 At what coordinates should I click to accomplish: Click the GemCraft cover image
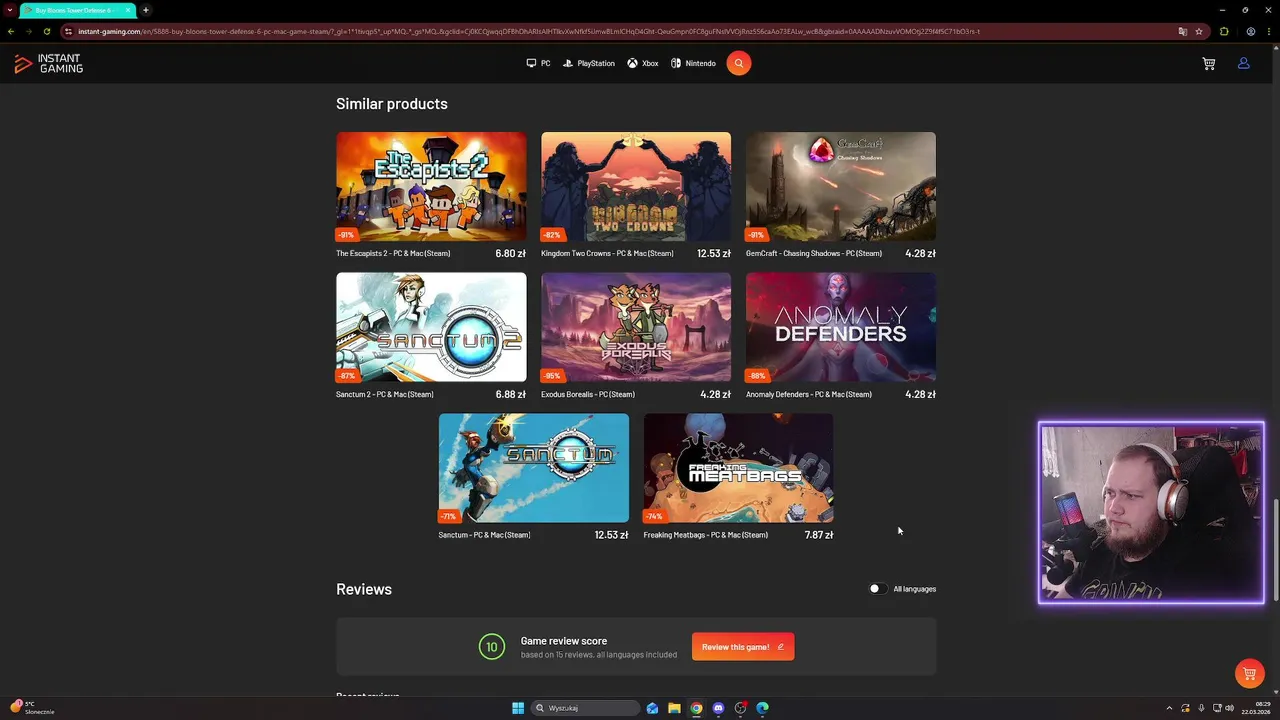click(841, 187)
